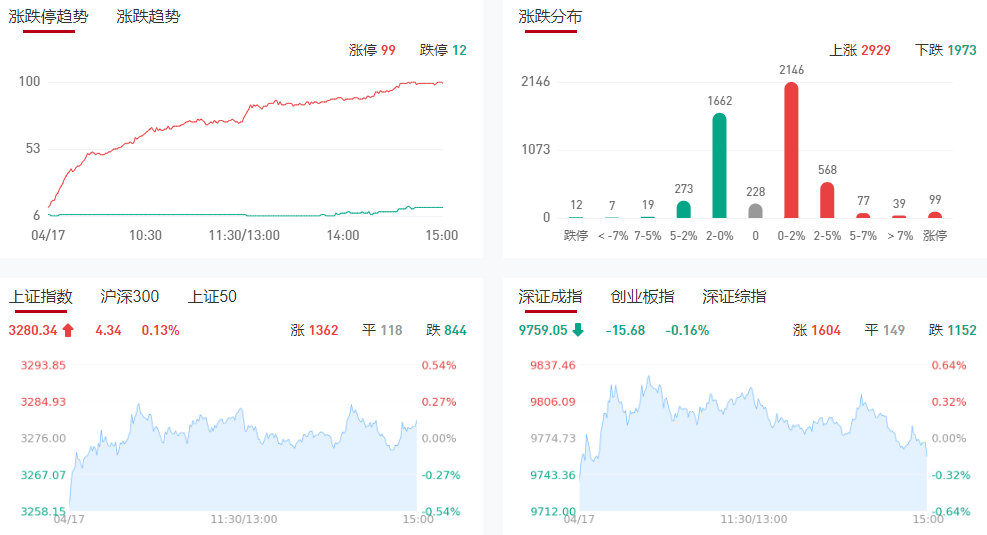Click the 涨停 99 legend label
The width and height of the screenshot is (987, 535).
tap(372, 50)
